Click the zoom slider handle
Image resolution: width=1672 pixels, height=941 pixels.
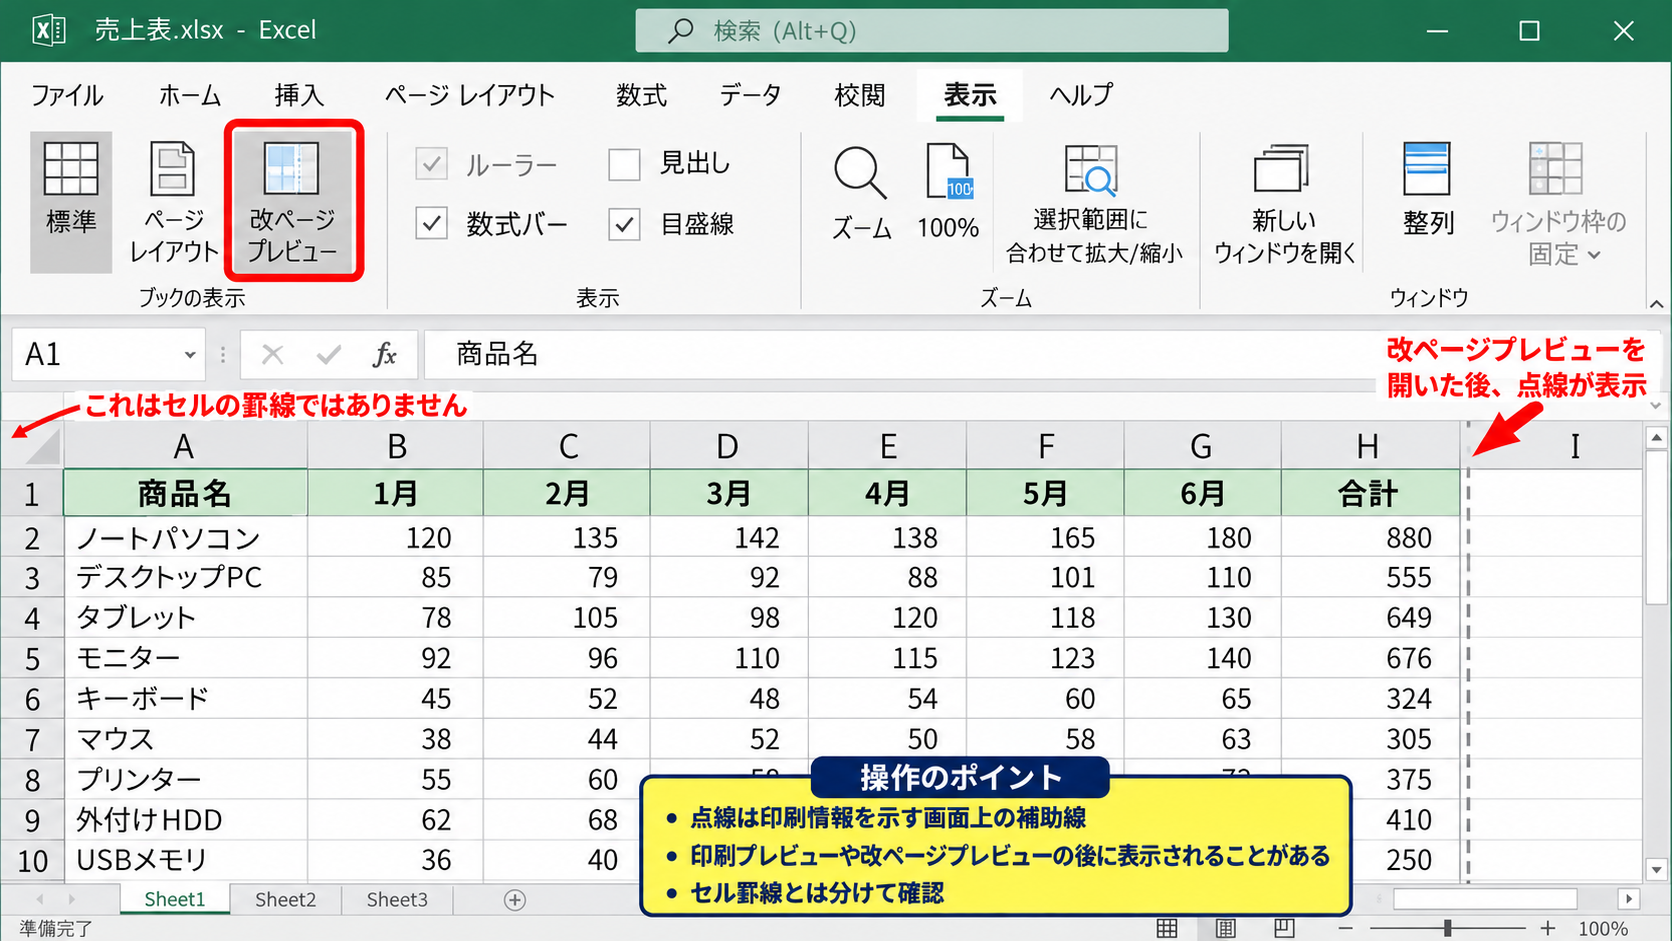(x=1447, y=929)
